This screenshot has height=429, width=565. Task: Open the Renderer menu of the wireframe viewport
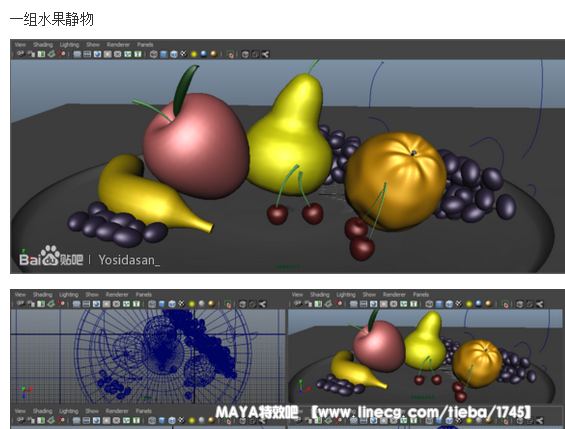[117, 295]
